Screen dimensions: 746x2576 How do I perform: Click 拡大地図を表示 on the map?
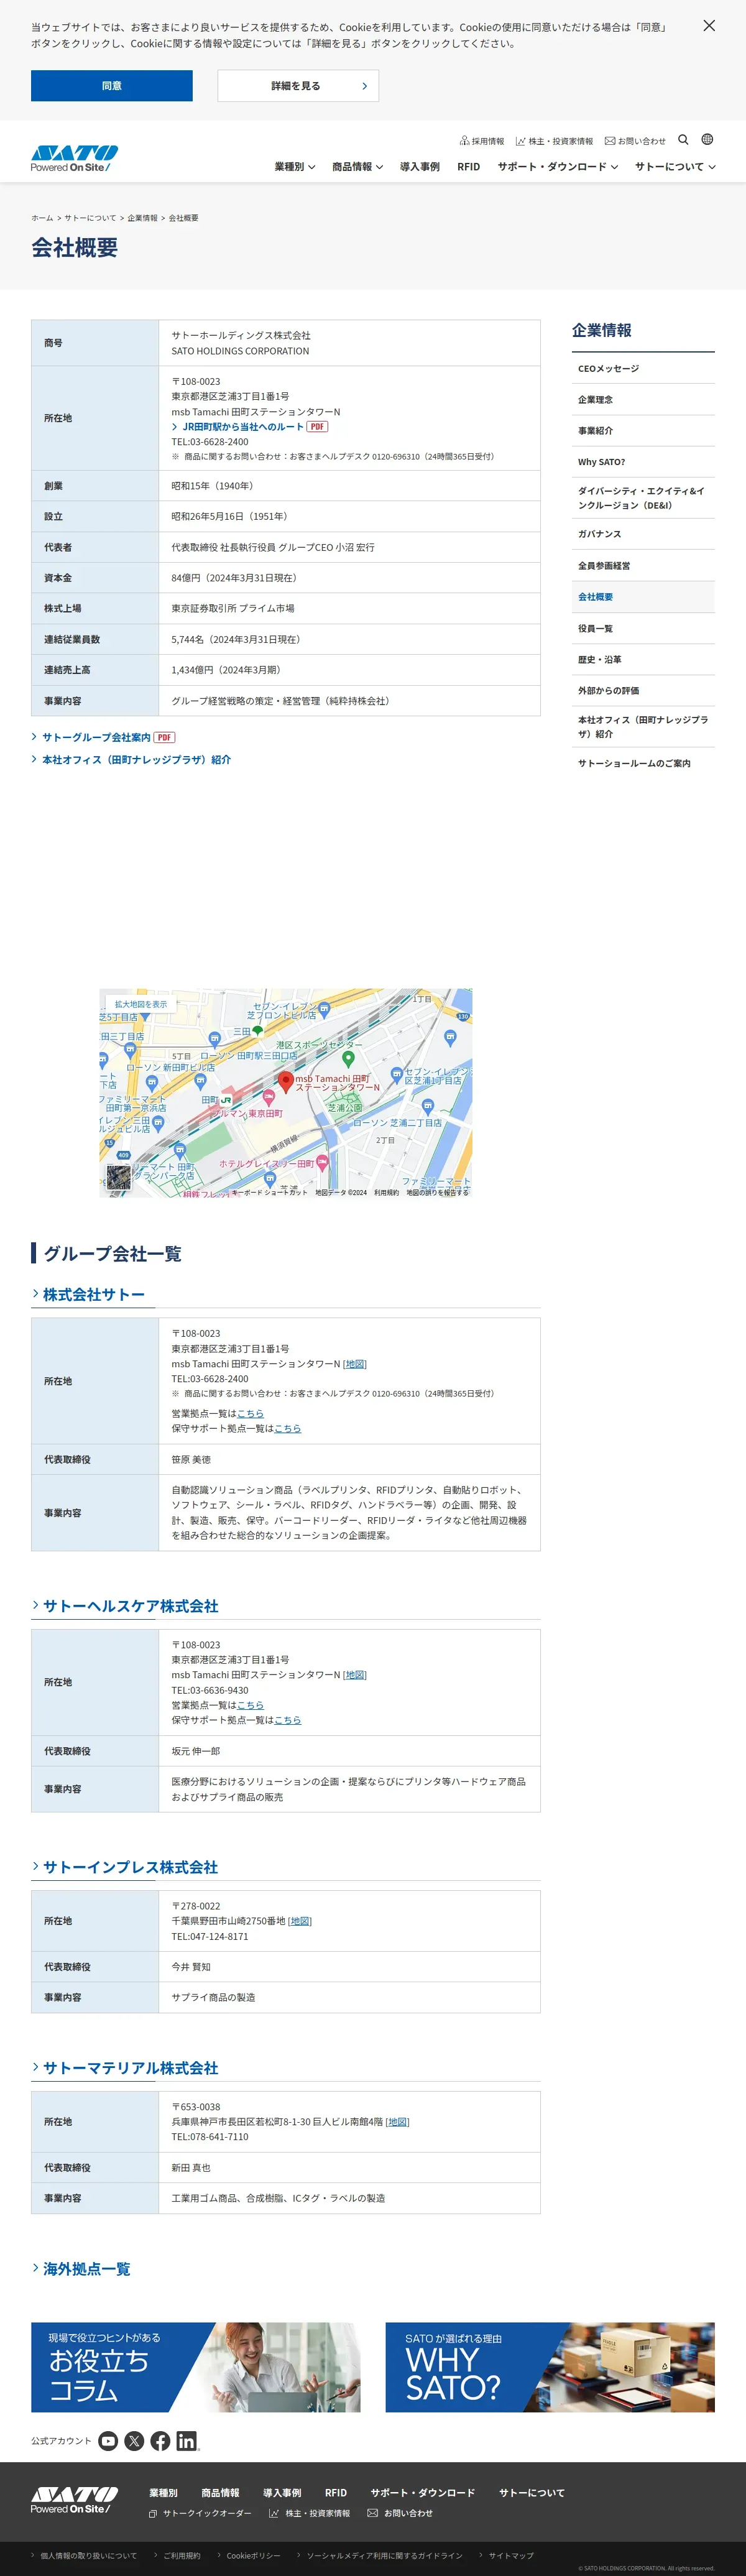(141, 1004)
